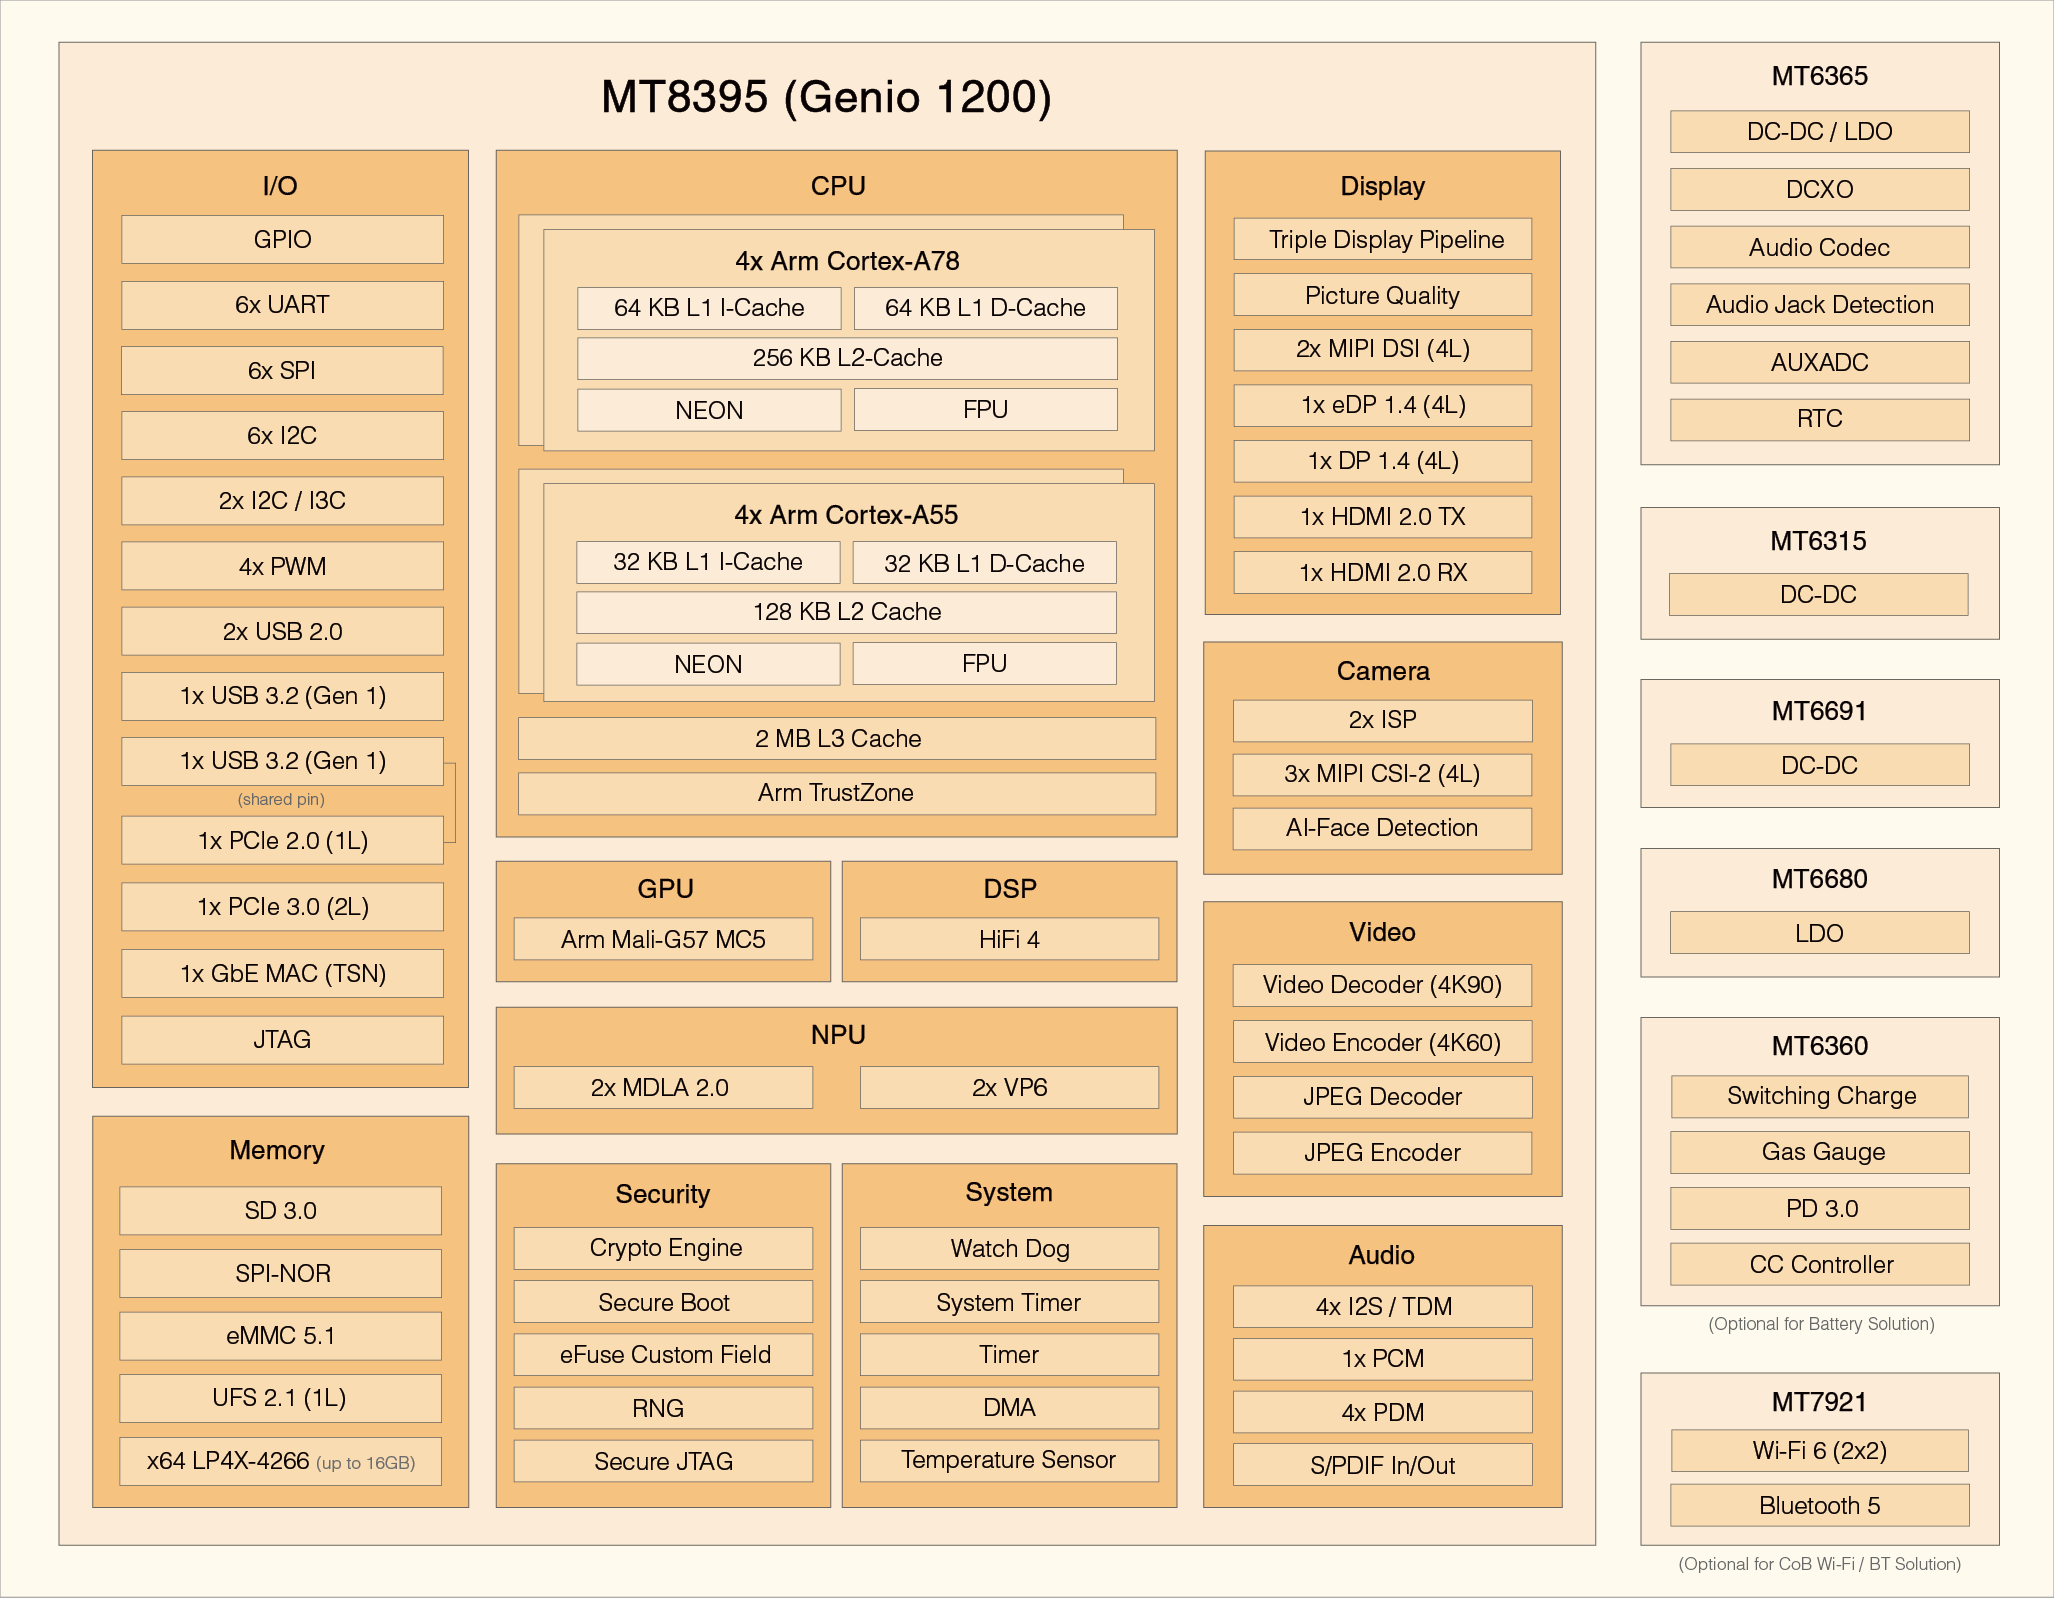This screenshot has width=2054, height=1598.
Task: Select AI-Face Detection in Camera
Action: click(1382, 828)
